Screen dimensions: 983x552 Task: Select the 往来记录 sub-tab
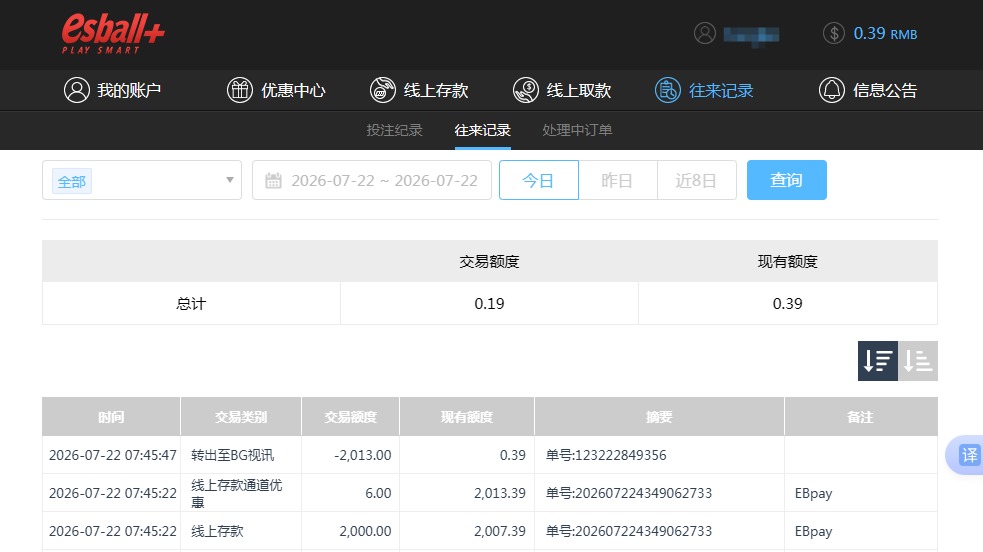pos(483,130)
